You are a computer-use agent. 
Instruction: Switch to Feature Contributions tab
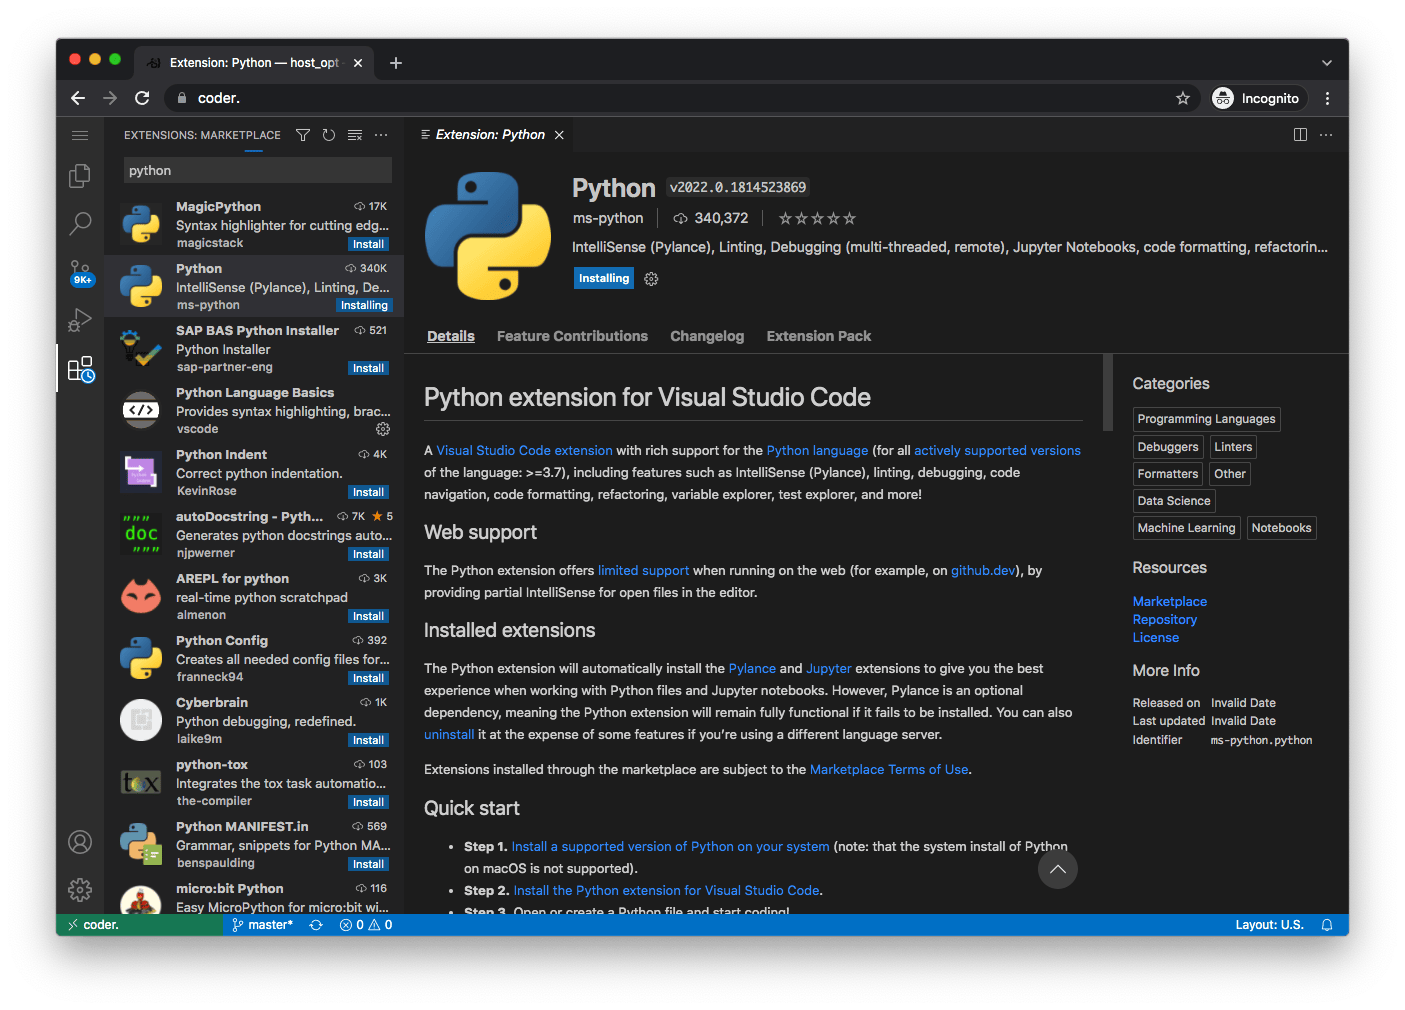572,336
